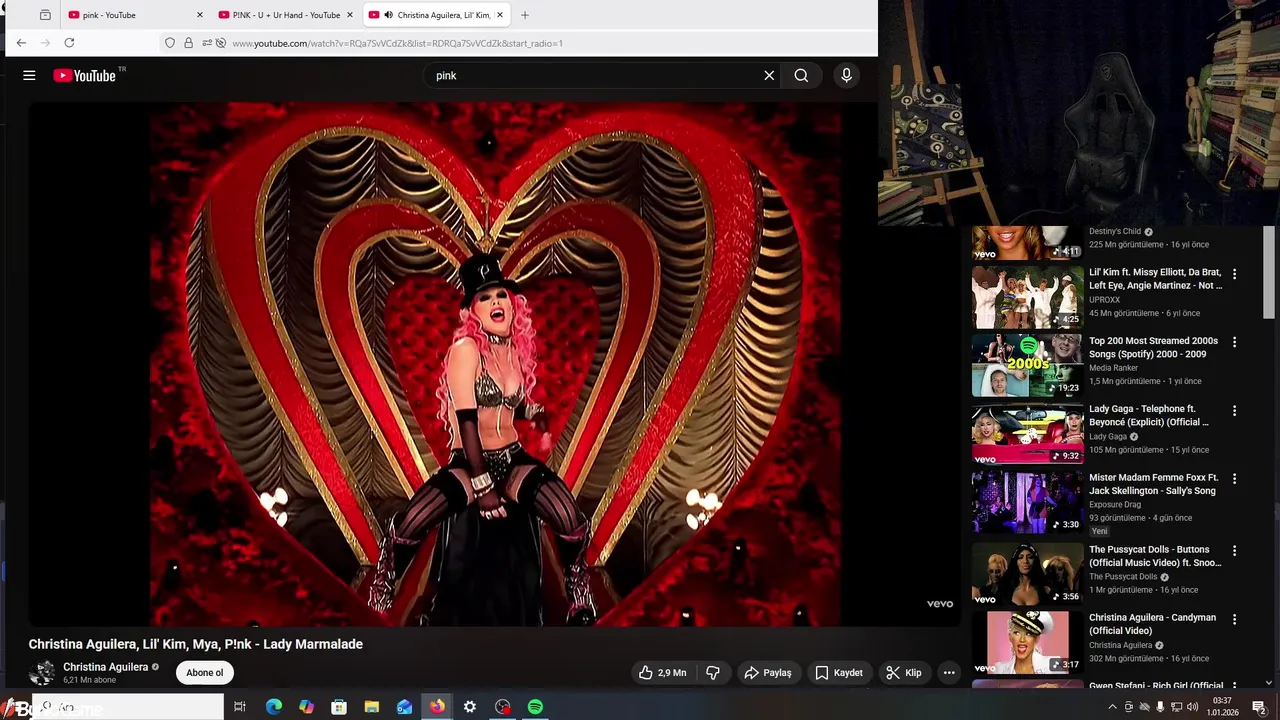
Task: Open 'The Pussycat Dolls - Buttons' title
Action: [x=1155, y=556]
